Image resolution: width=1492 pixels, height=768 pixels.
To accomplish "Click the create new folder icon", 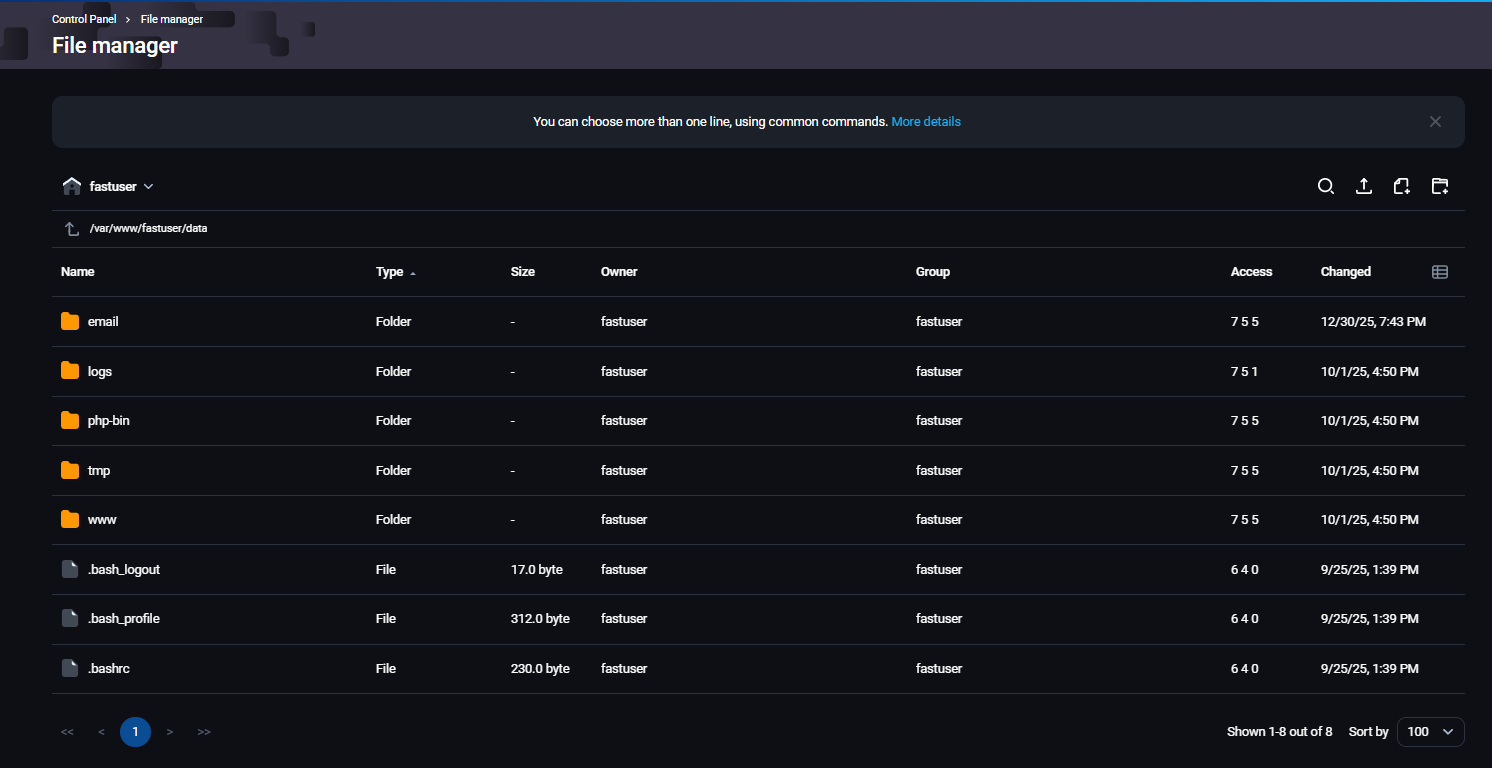I will point(1439,186).
